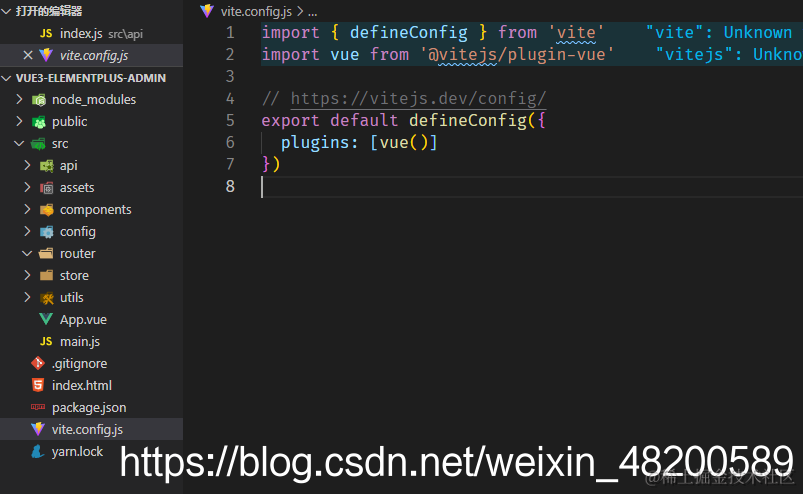
Task: Expand the api folder chevron
Action: click(28, 165)
